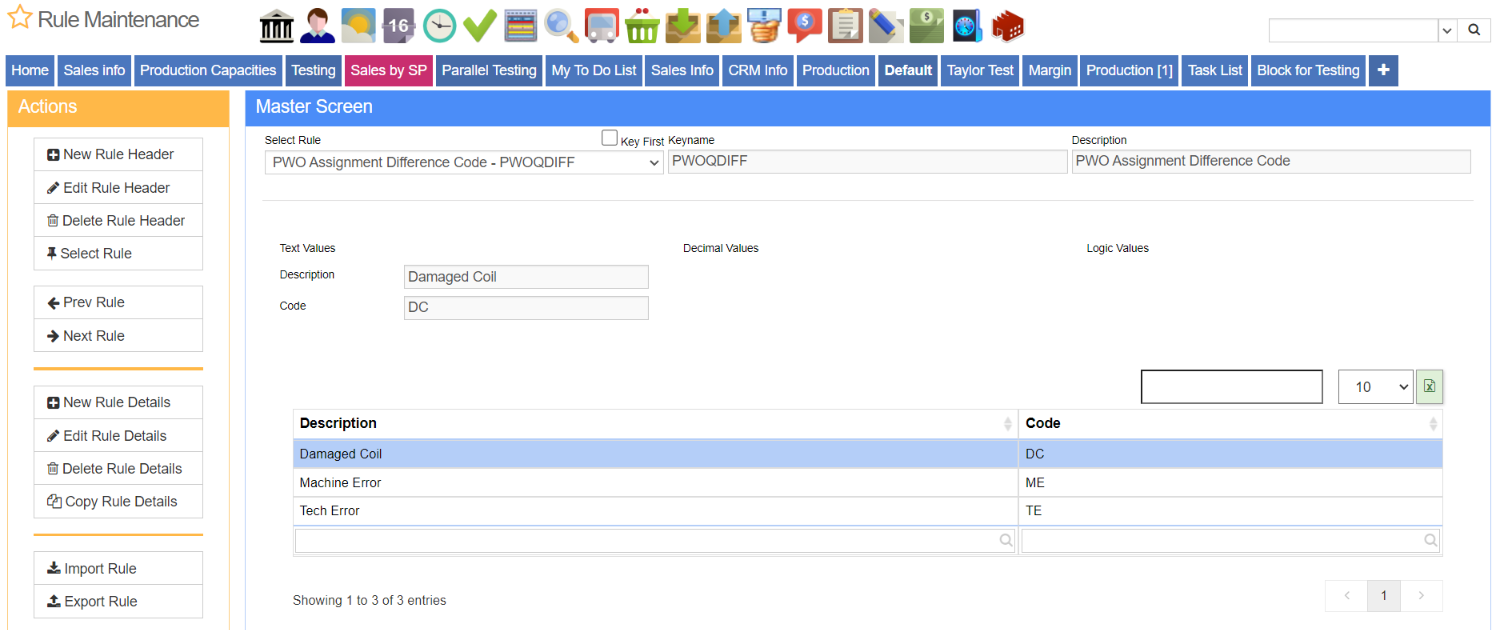
Task: Click New Rule Details
Action: [118, 402]
